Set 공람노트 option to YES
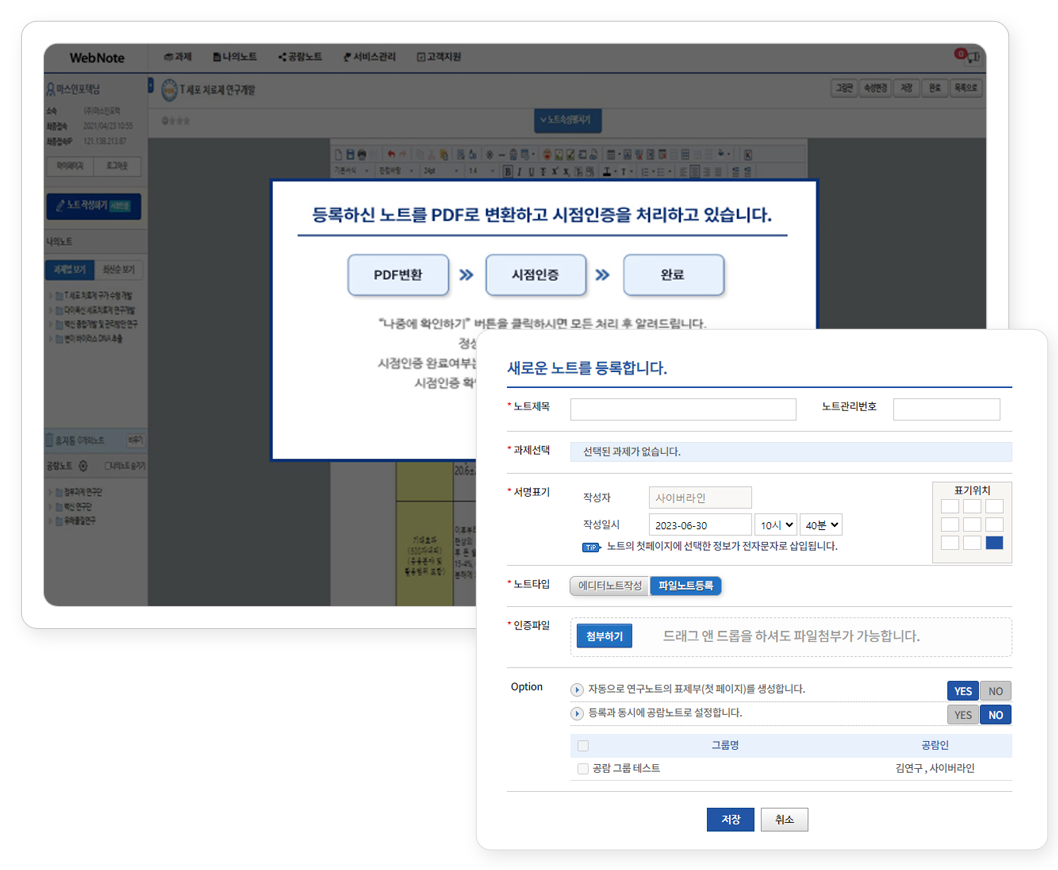The image size is (1058, 870). tap(963, 715)
